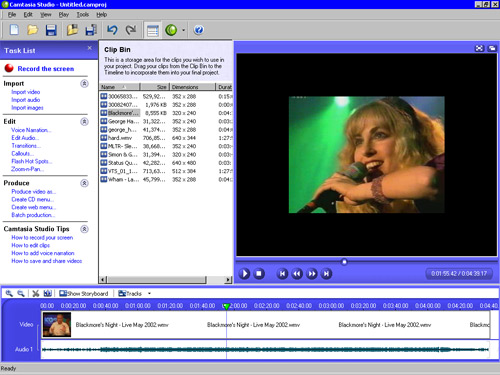Zoom in on the timeline

(9, 293)
